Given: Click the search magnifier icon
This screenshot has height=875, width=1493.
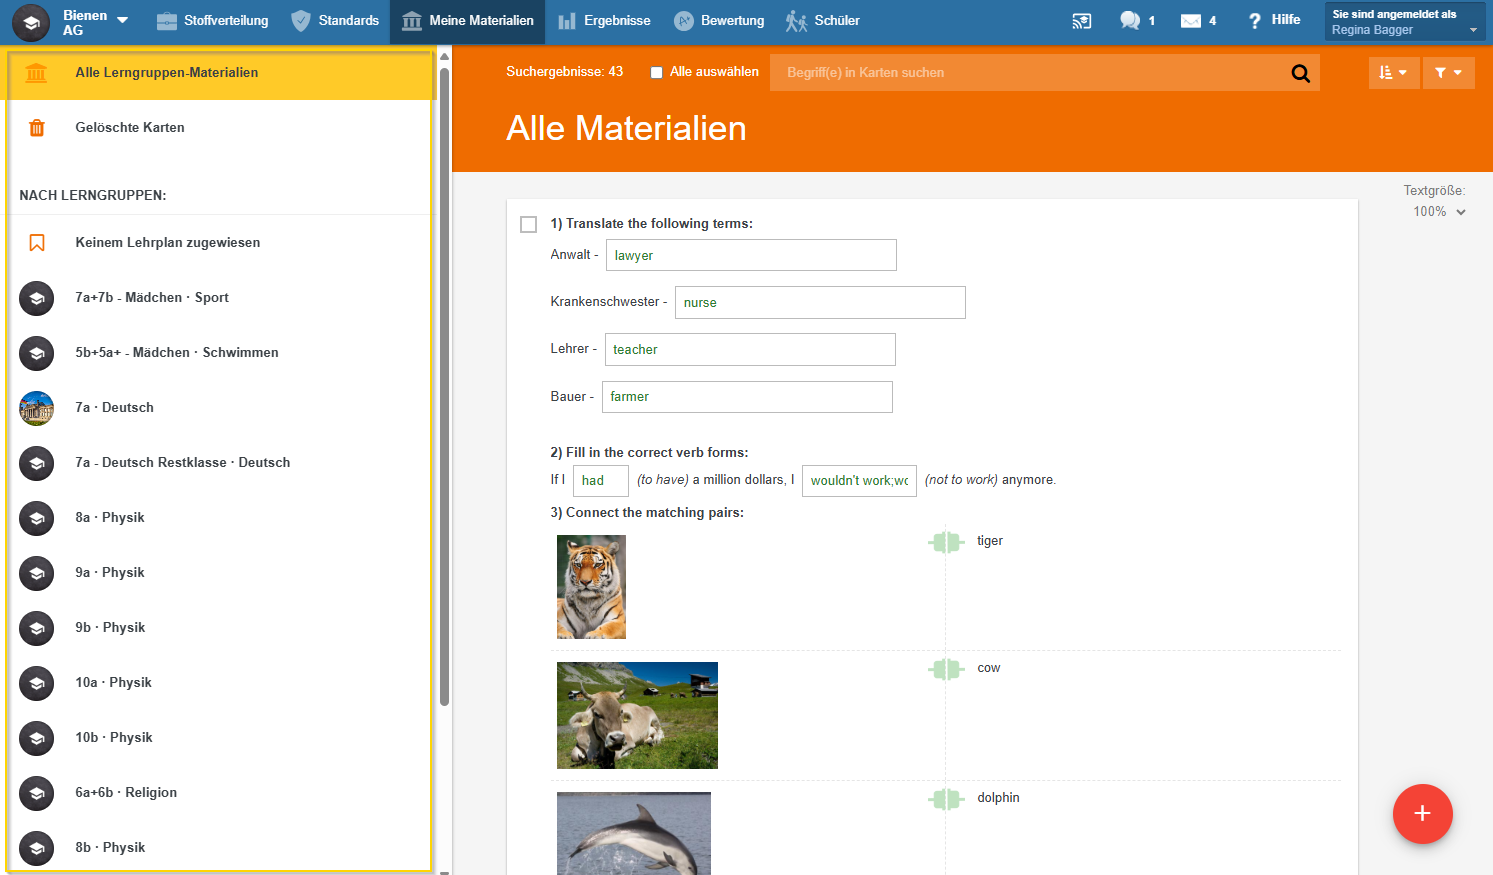Looking at the screenshot, I should [x=1300, y=73].
